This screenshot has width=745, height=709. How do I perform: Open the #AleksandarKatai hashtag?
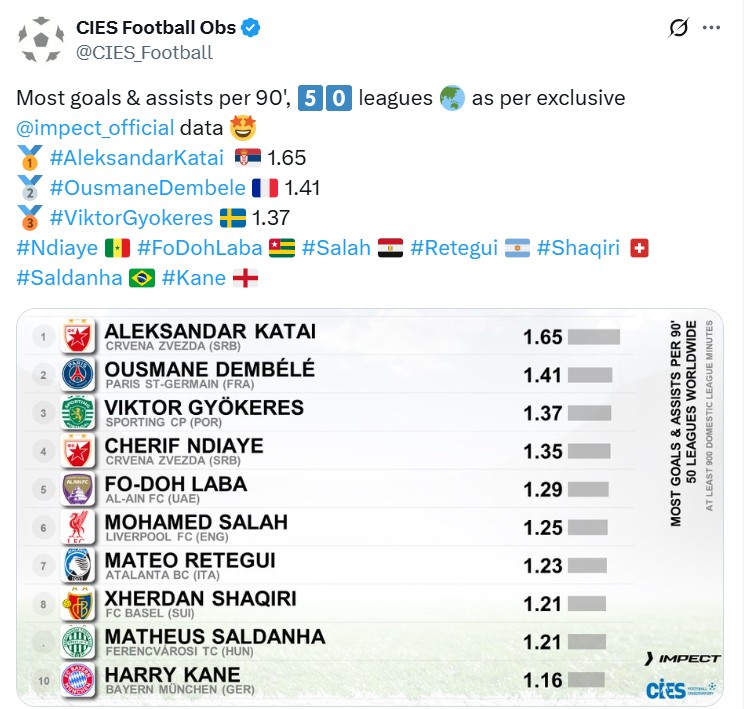[137, 158]
